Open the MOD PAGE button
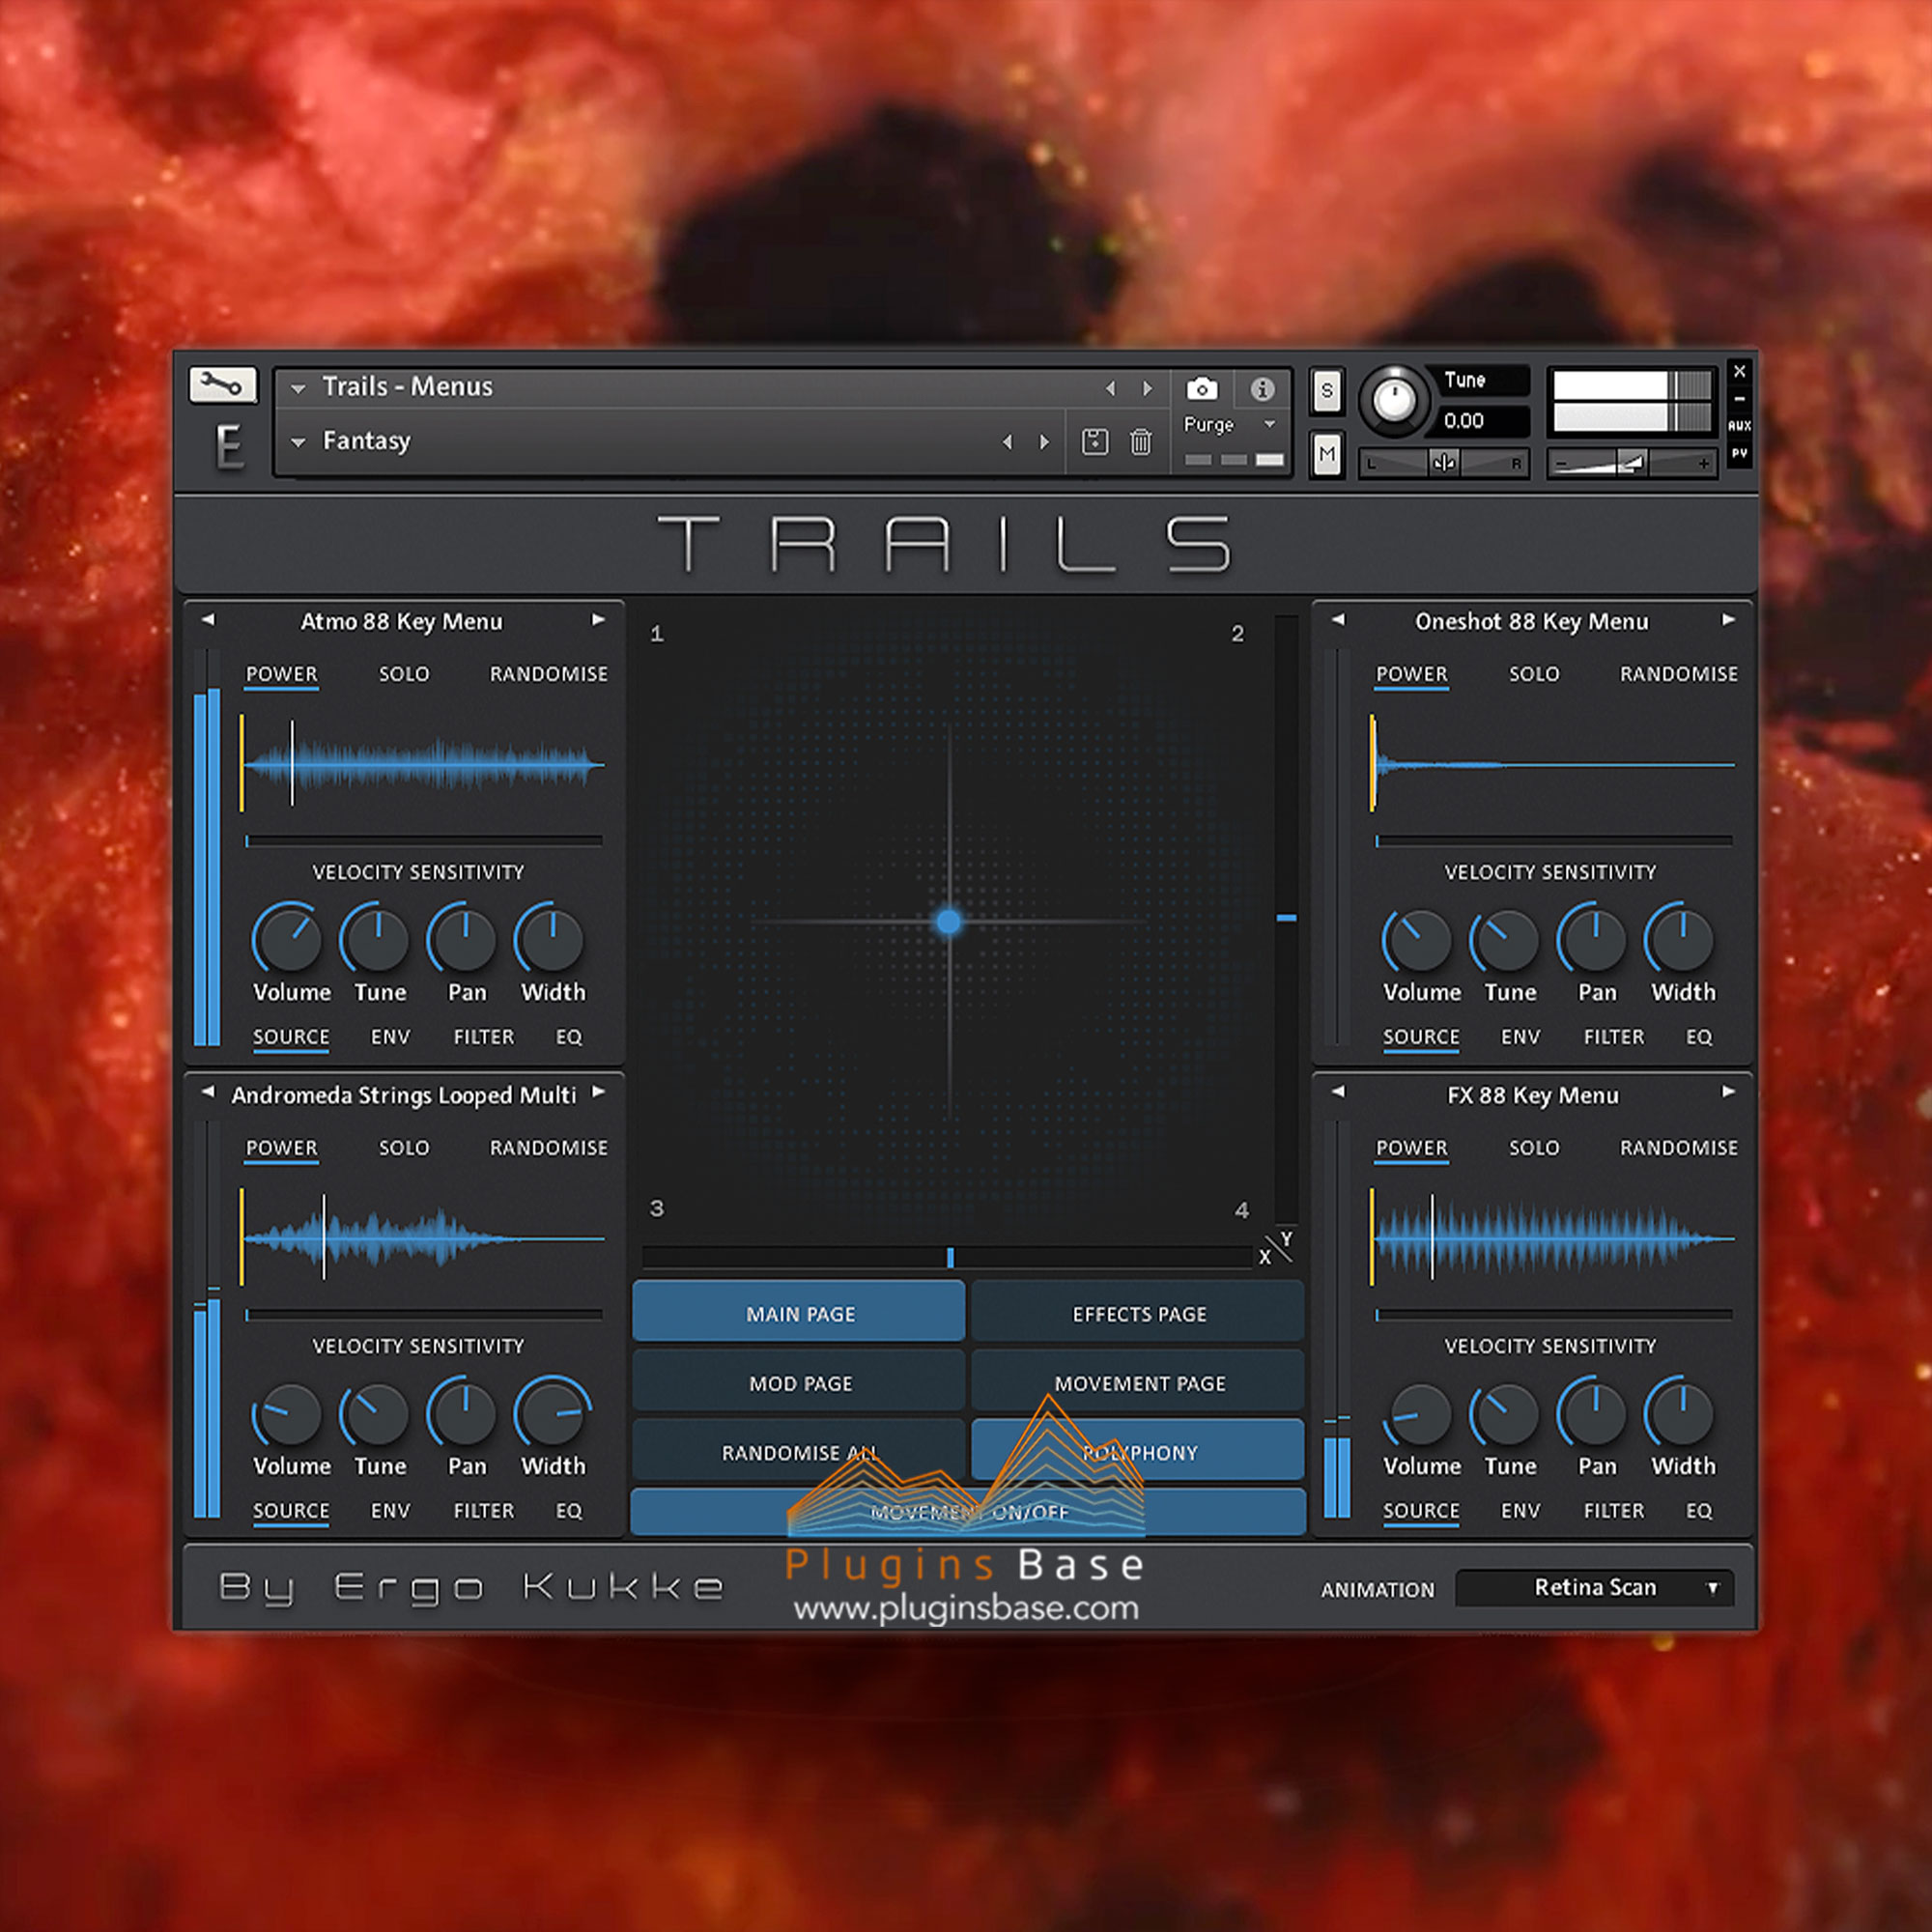The image size is (1932, 1932). click(x=799, y=1382)
